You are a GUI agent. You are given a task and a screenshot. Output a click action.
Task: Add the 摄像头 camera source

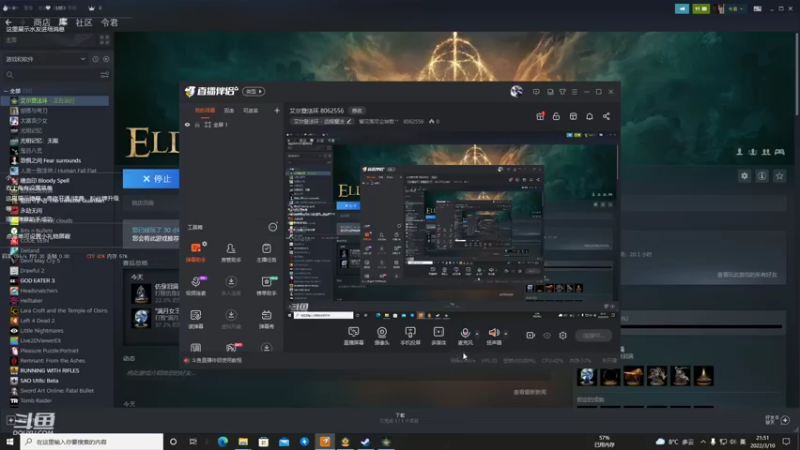click(x=382, y=336)
